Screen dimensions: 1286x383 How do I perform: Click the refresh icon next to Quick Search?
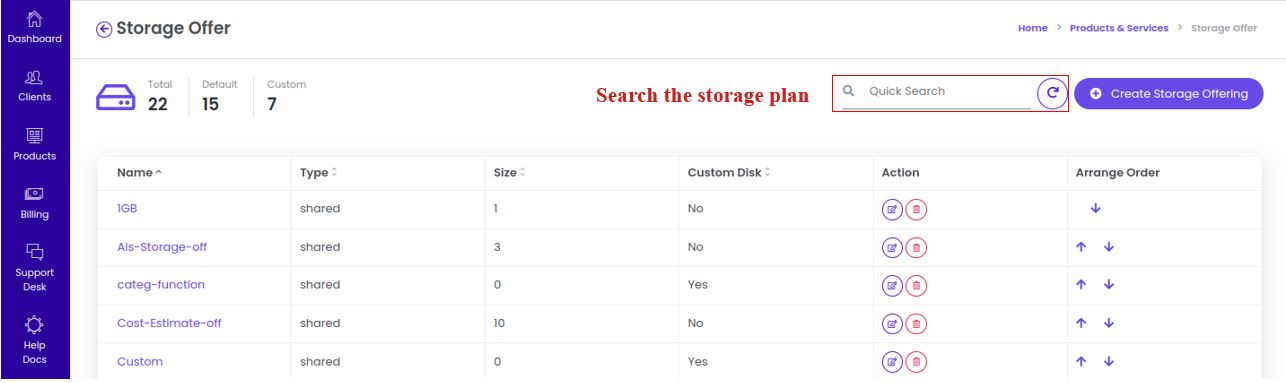click(x=1051, y=93)
